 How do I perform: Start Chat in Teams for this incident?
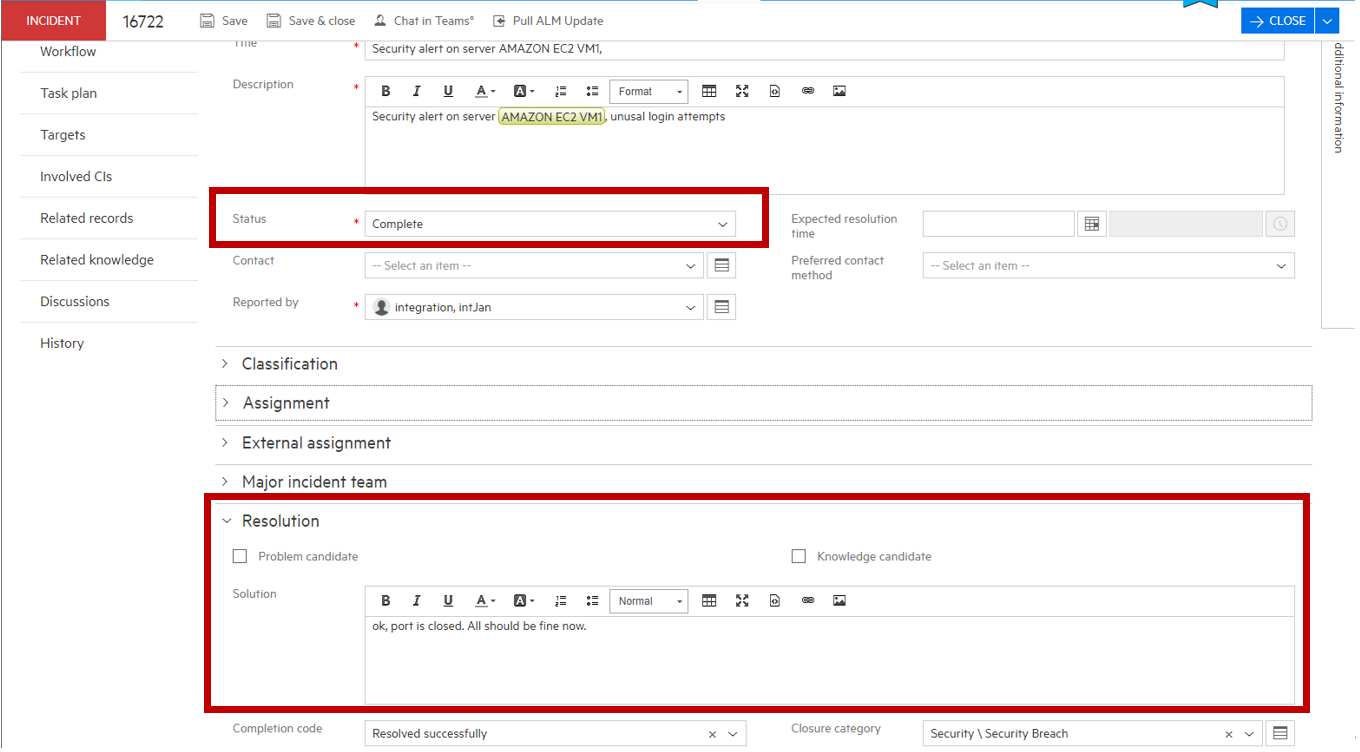[x=423, y=20]
